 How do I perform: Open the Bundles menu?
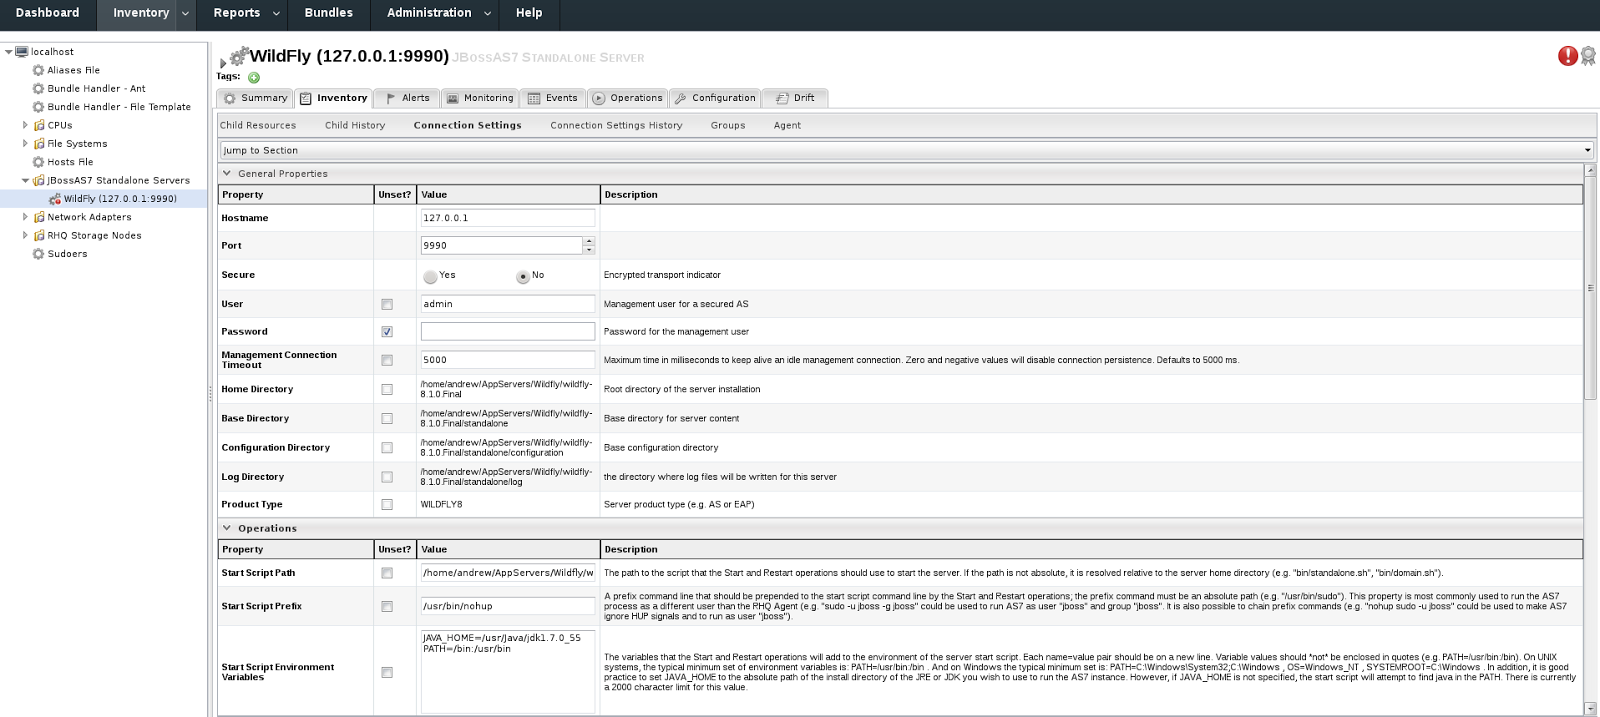click(x=328, y=13)
